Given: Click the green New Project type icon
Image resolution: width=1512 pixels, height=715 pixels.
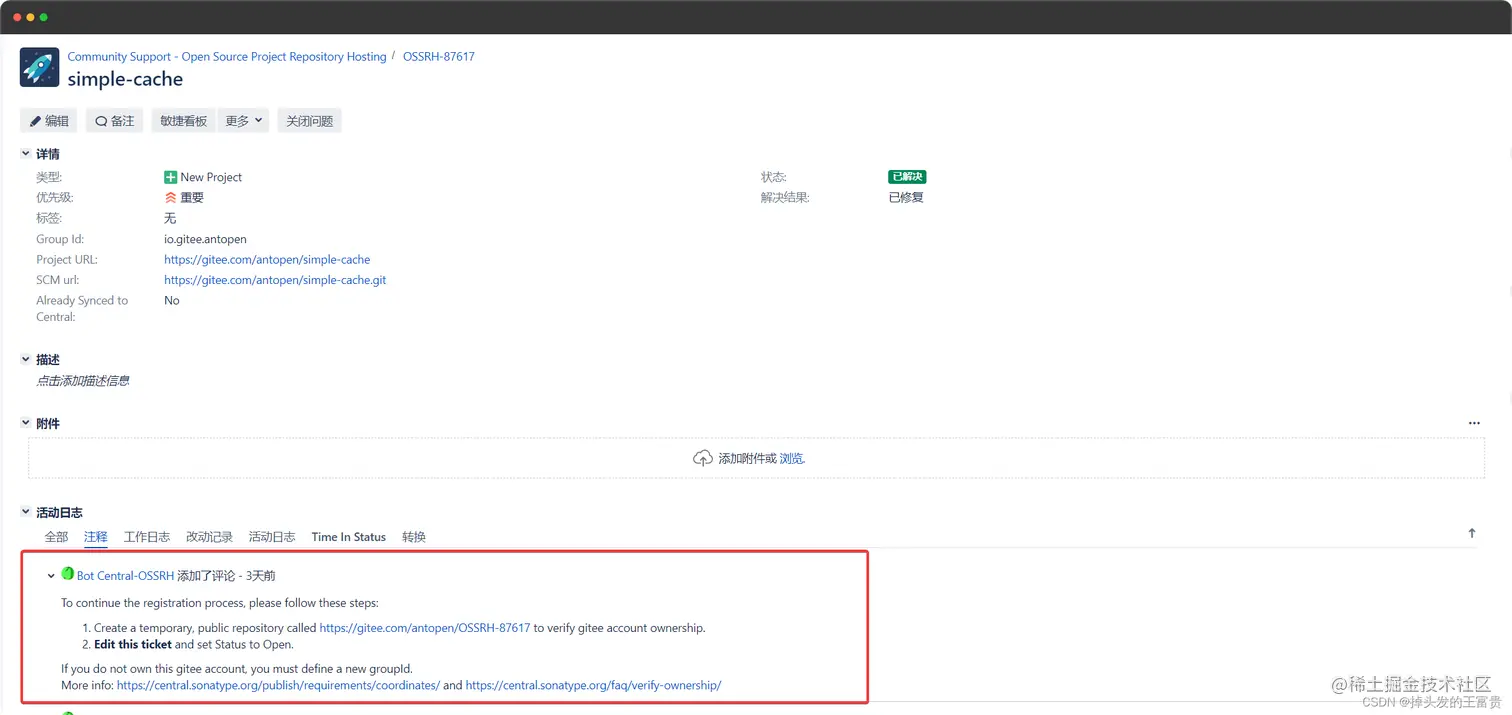Looking at the screenshot, I should point(170,177).
